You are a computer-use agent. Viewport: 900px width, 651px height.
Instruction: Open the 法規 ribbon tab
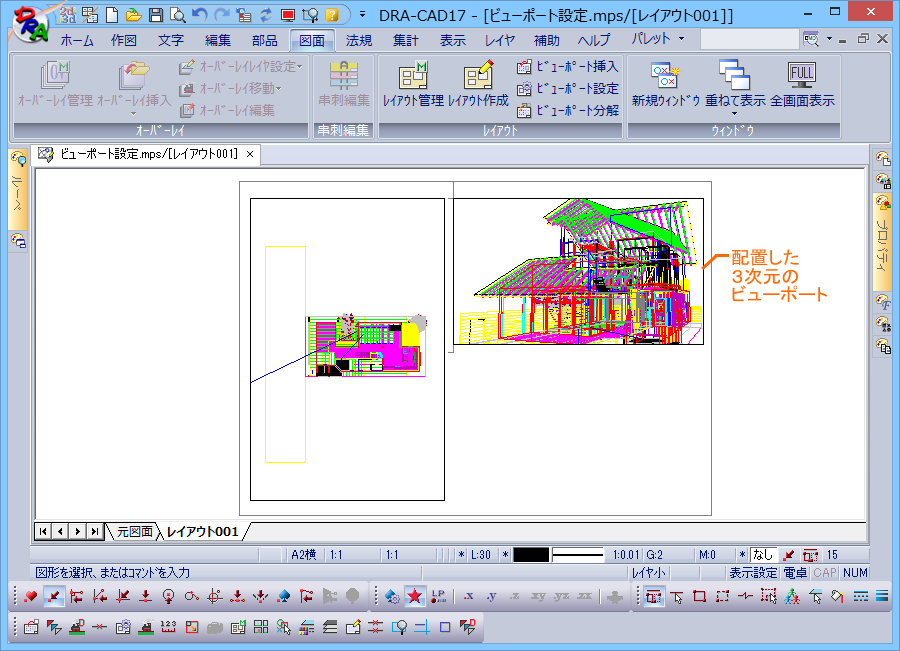click(x=359, y=40)
